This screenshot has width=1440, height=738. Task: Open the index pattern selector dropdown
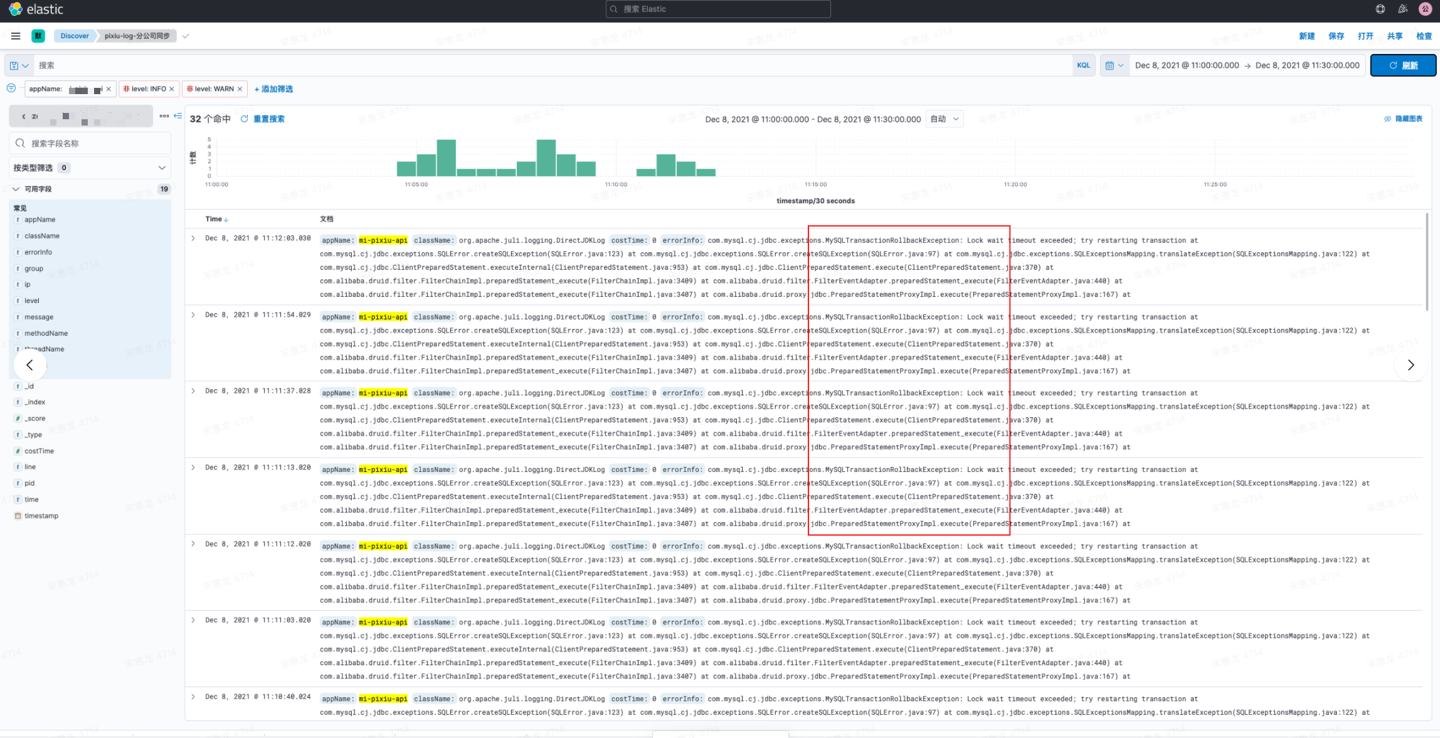[81, 116]
